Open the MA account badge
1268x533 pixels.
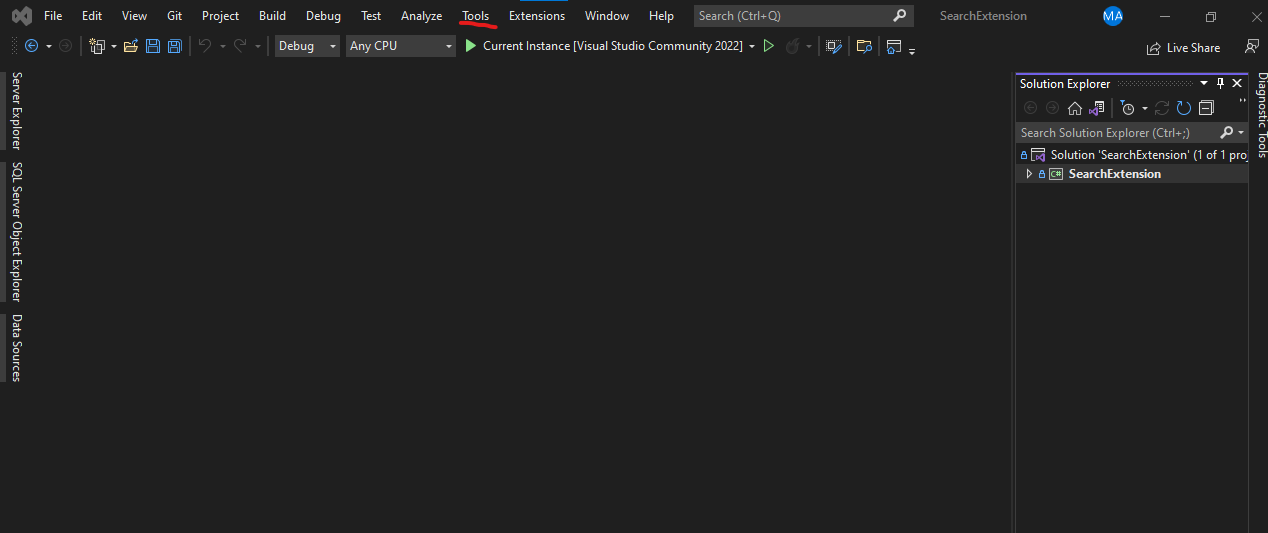tap(1113, 16)
